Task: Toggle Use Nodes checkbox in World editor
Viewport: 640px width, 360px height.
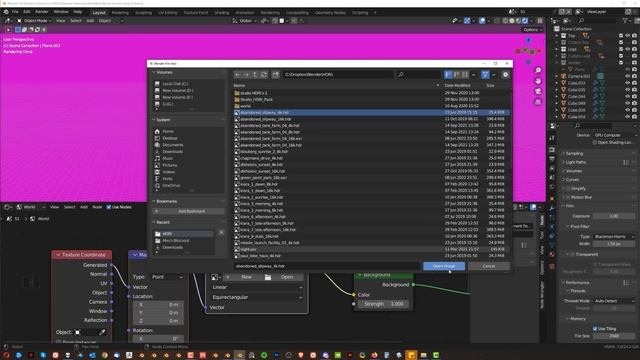Action: pos(109,207)
